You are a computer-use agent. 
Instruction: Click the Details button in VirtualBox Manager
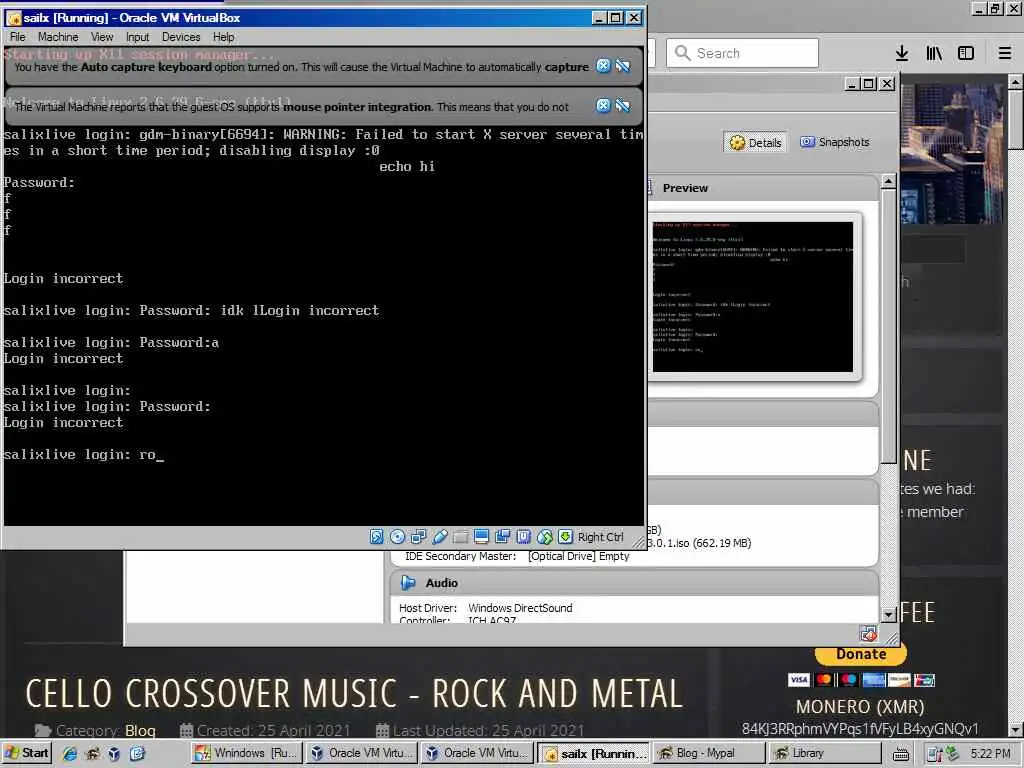[756, 142]
